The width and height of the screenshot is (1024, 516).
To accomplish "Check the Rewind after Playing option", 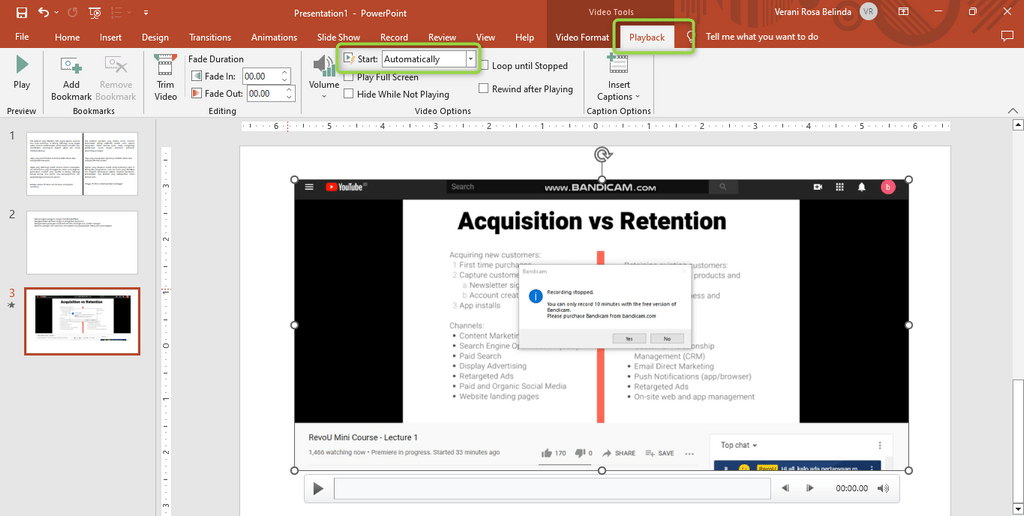I will [x=485, y=89].
